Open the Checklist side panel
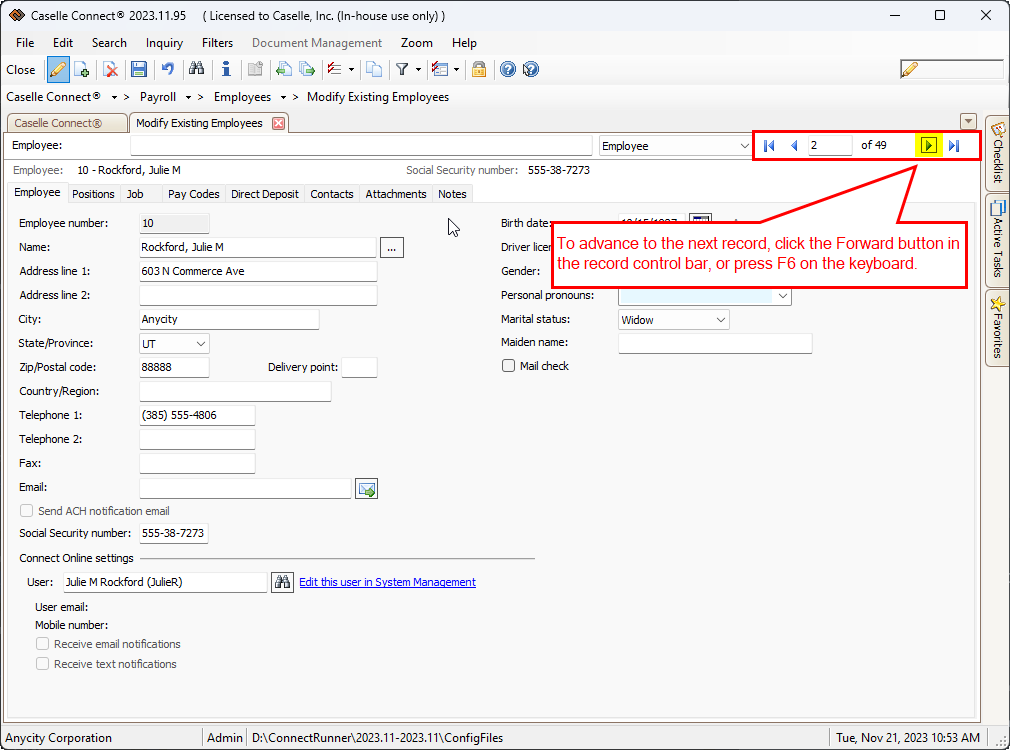Image resolution: width=1010 pixels, height=750 pixels. (997, 153)
